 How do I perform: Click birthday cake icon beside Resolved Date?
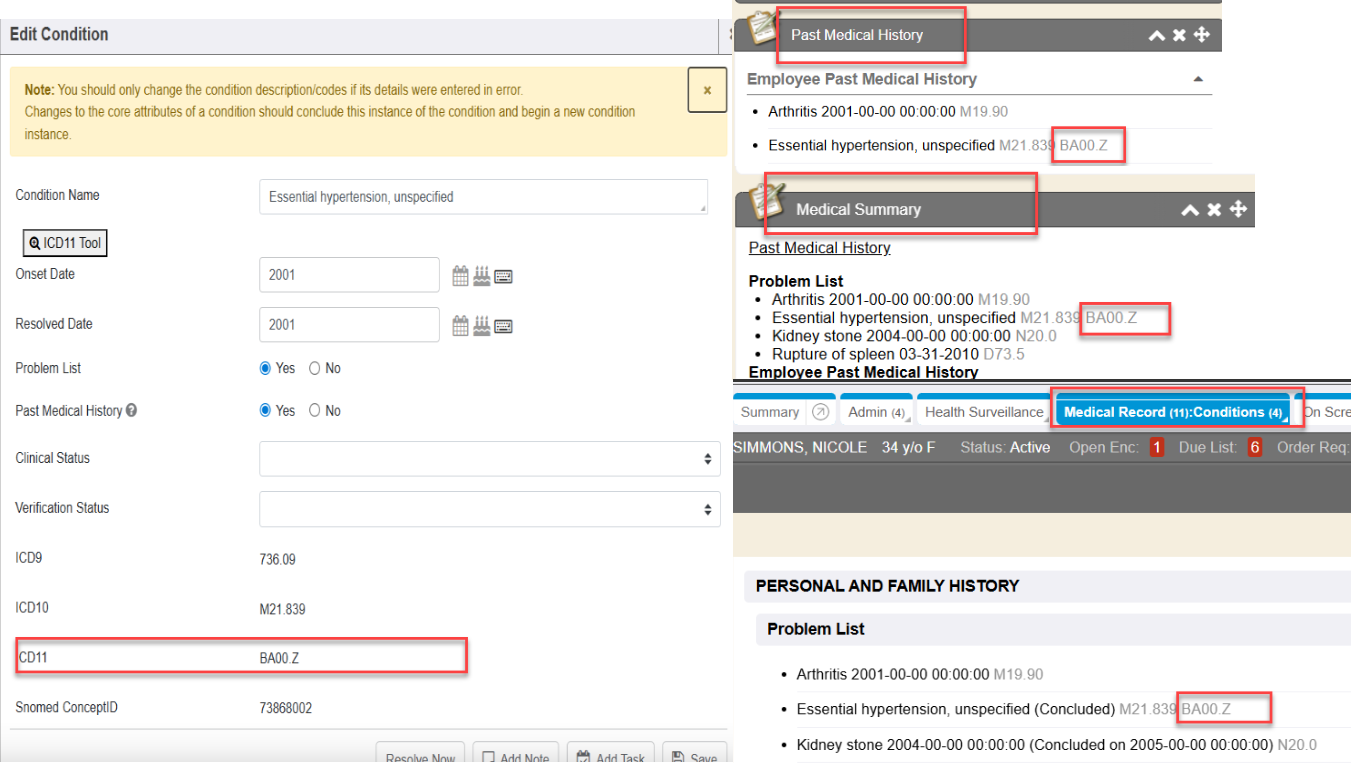pyautogui.click(x=482, y=325)
